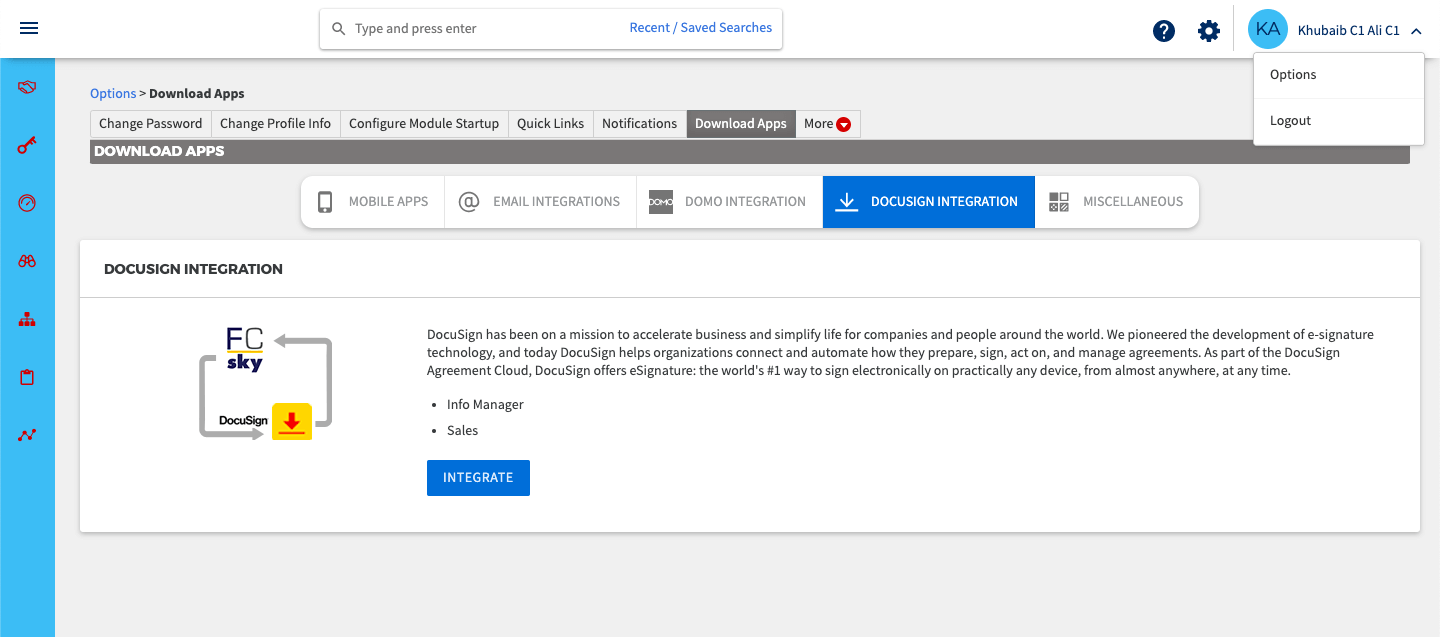Open the Notifications tab
This screenshot has height=637, width=1440.
pyautogui.click(x=640, y=124)
